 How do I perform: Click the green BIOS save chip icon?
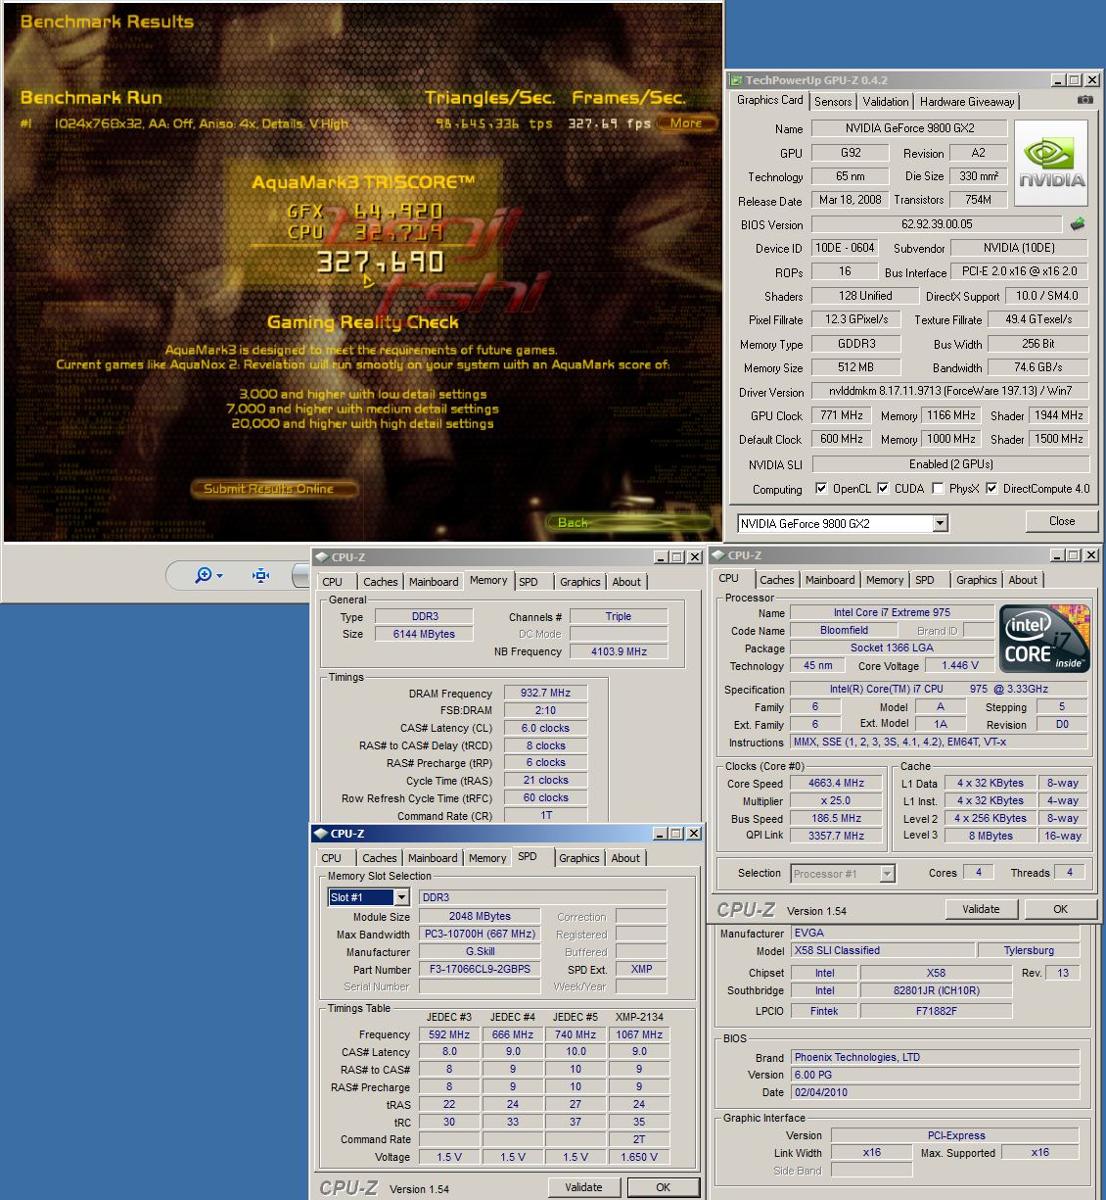tap(1078, 224)
